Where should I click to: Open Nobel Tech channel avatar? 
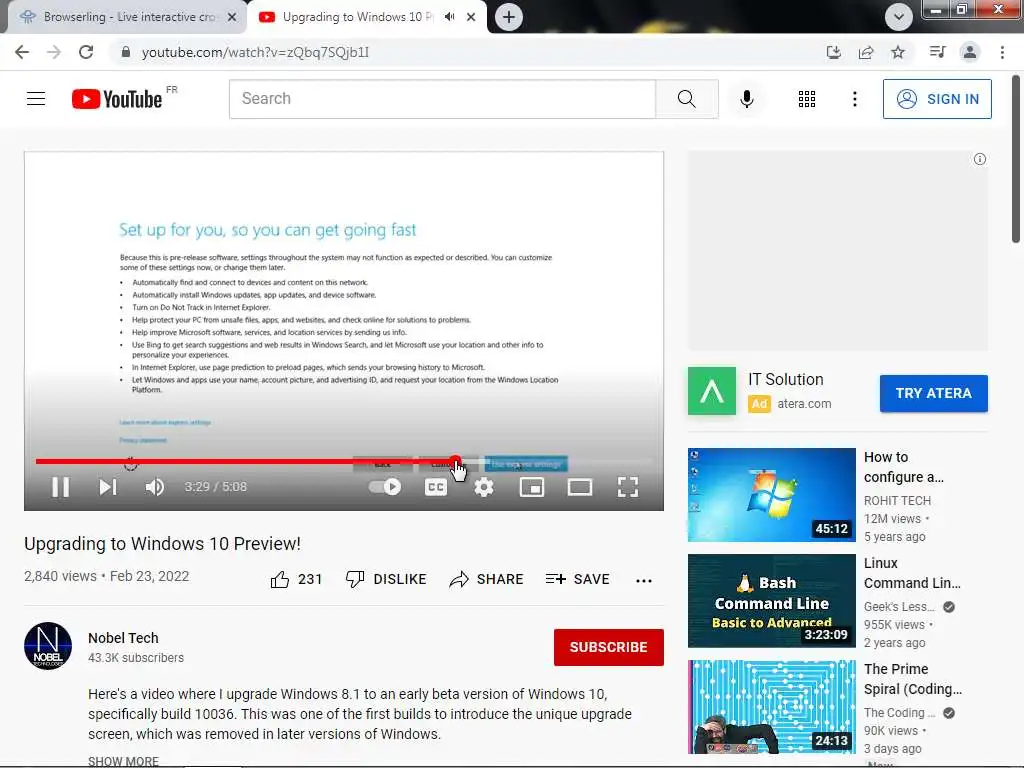(48, 646)
